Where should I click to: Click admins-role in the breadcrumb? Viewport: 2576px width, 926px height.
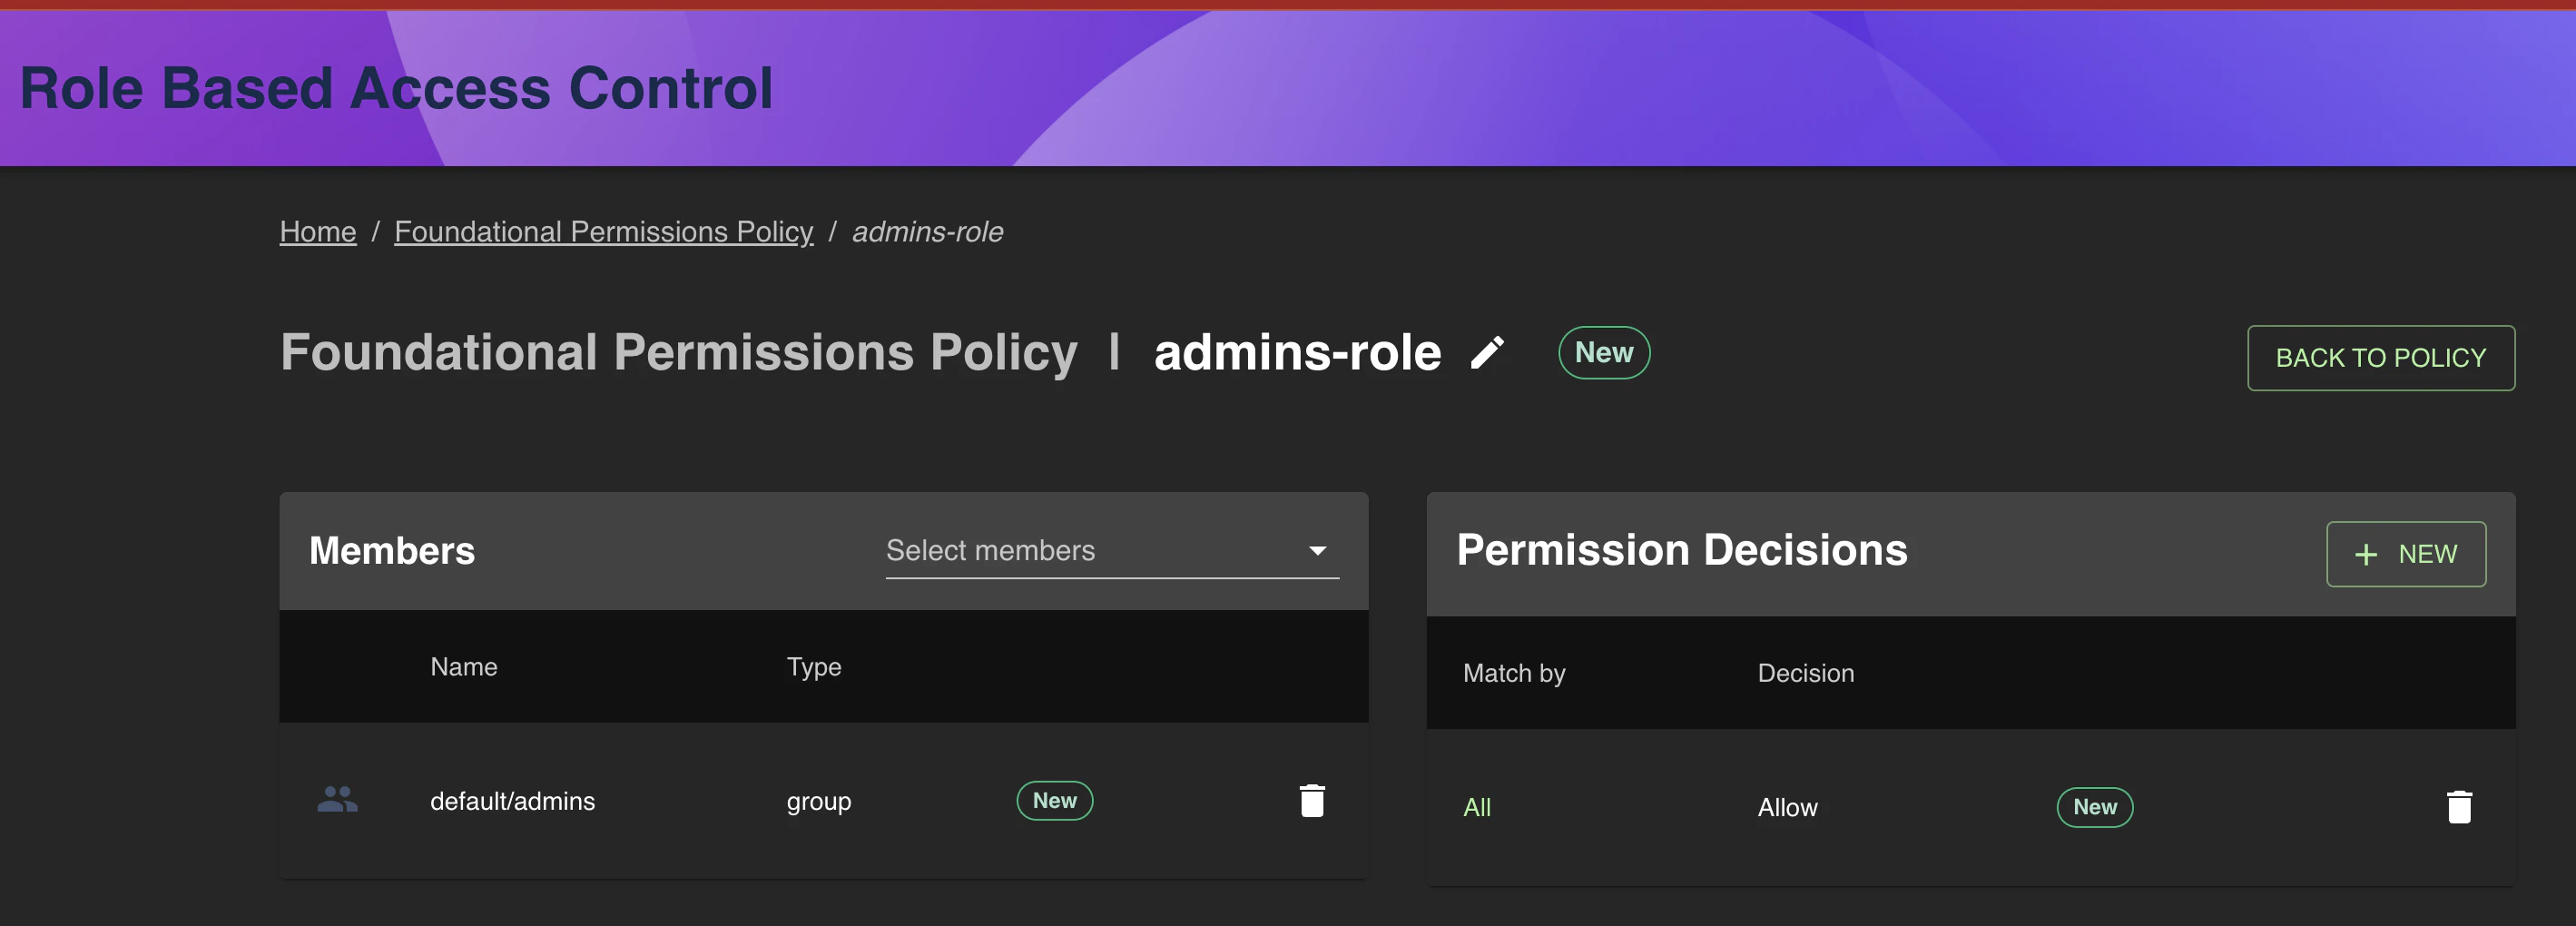pyautogui.click(x=927, y=231)
